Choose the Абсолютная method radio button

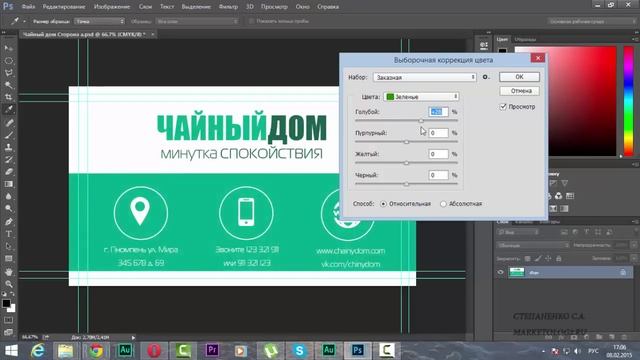tap(443, 204)
